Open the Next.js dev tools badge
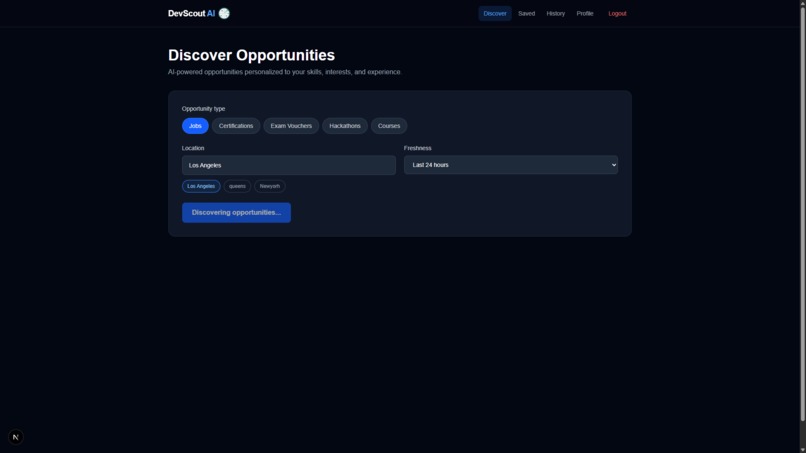The width and height of the screenshot is (806, 453). (15, 437)
